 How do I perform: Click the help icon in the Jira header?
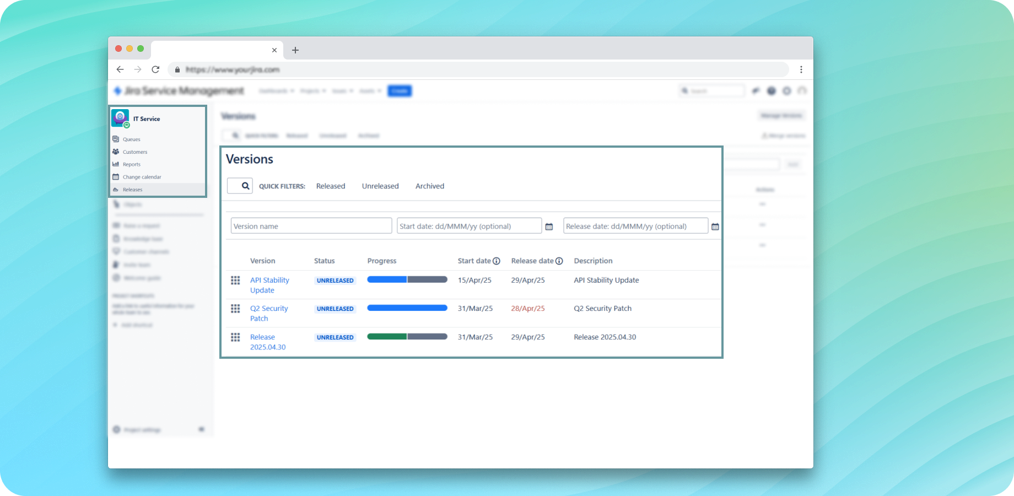coord(771,91)
